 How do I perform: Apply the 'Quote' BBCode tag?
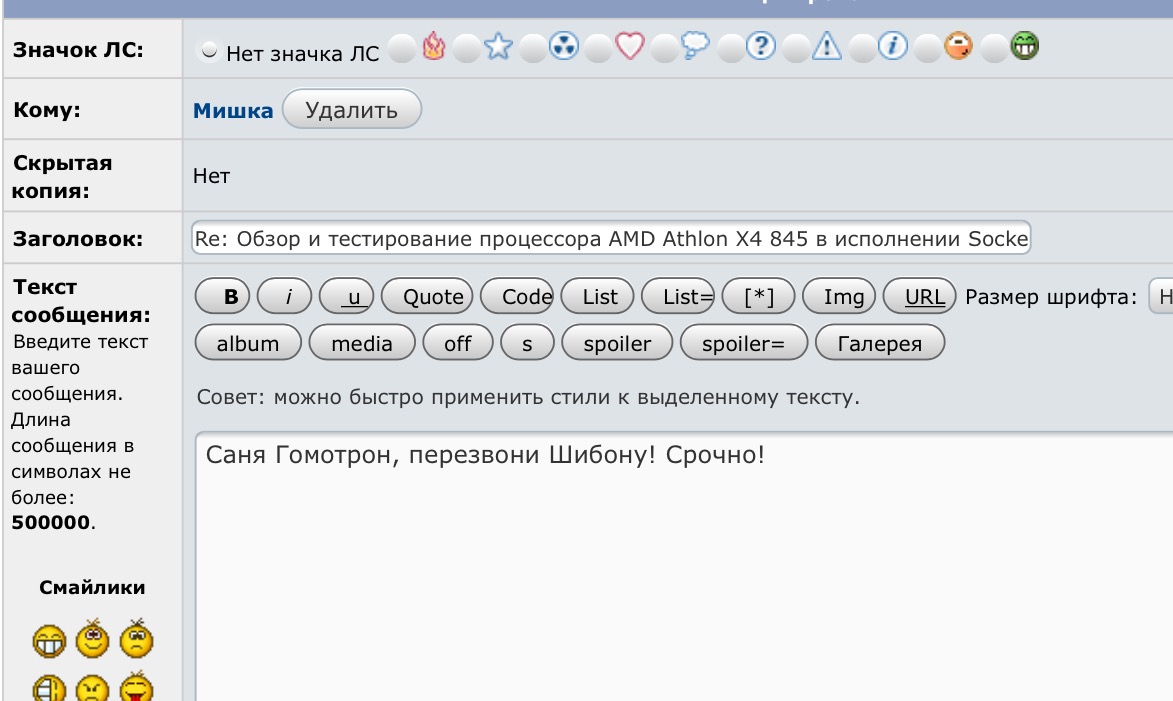[x=433, y=297]
